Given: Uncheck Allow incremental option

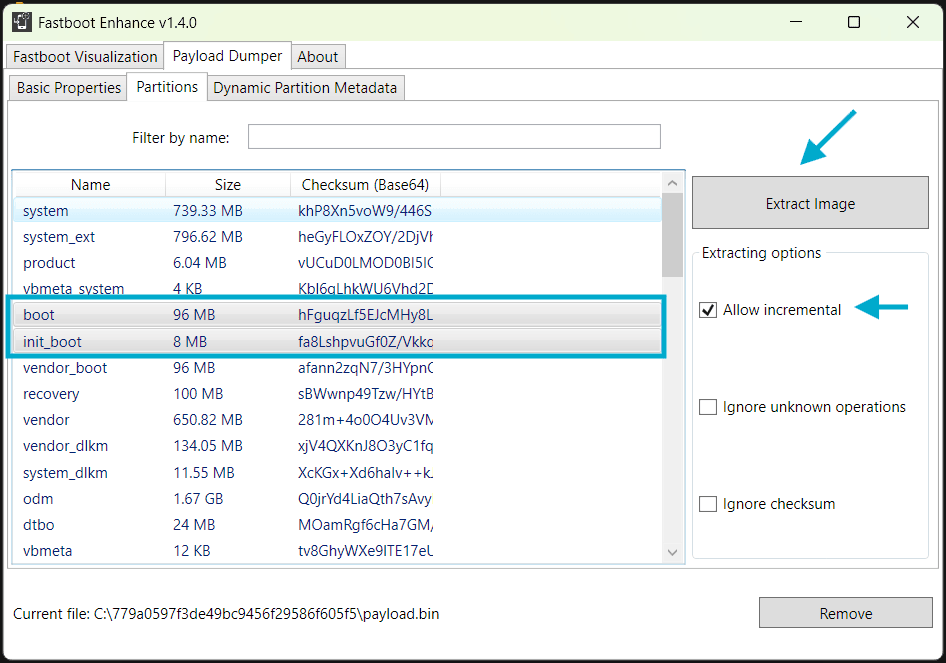Looking at the screenshot, I should click(x=708, y=310).
